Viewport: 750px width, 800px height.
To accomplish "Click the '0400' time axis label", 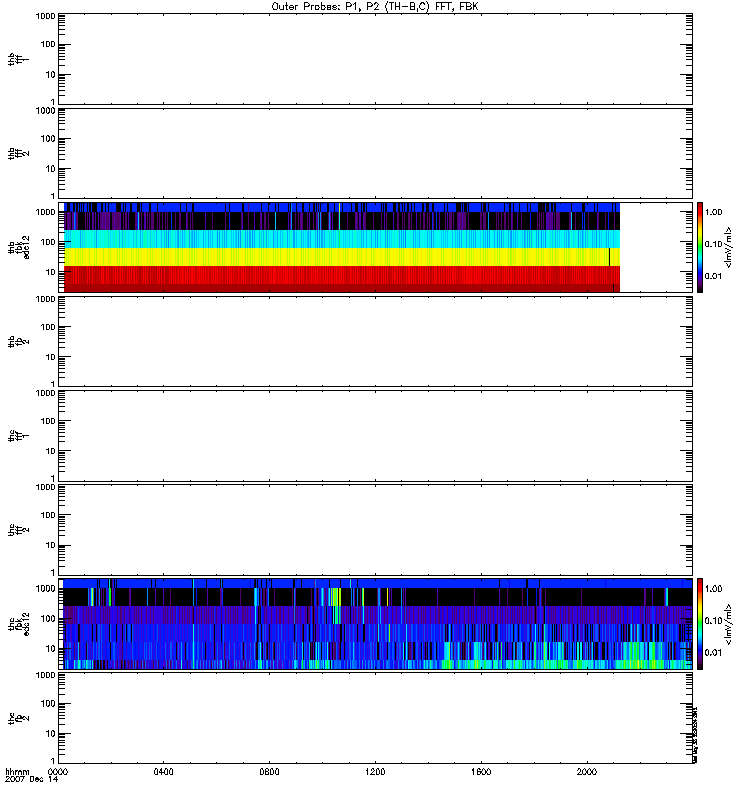I will [163, 772].
